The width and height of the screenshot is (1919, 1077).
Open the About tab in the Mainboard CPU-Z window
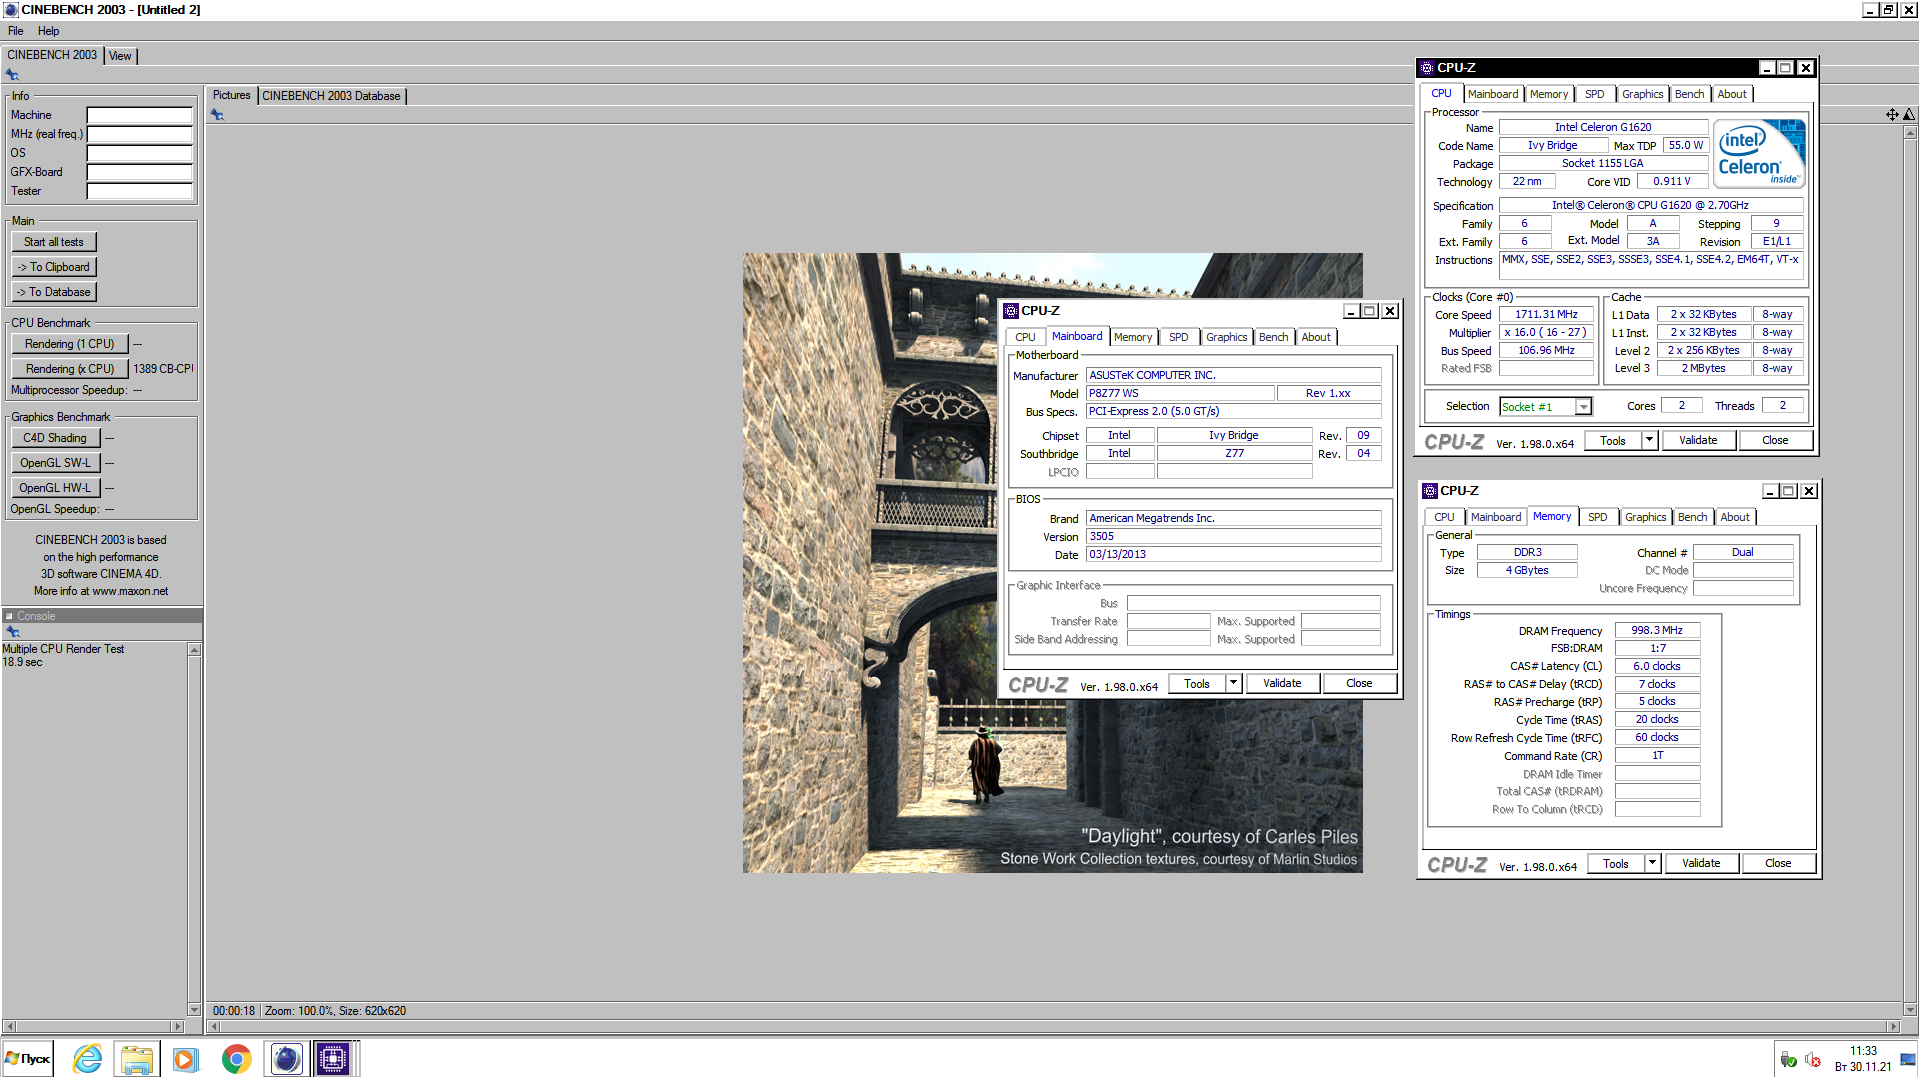pos(1316,337)
